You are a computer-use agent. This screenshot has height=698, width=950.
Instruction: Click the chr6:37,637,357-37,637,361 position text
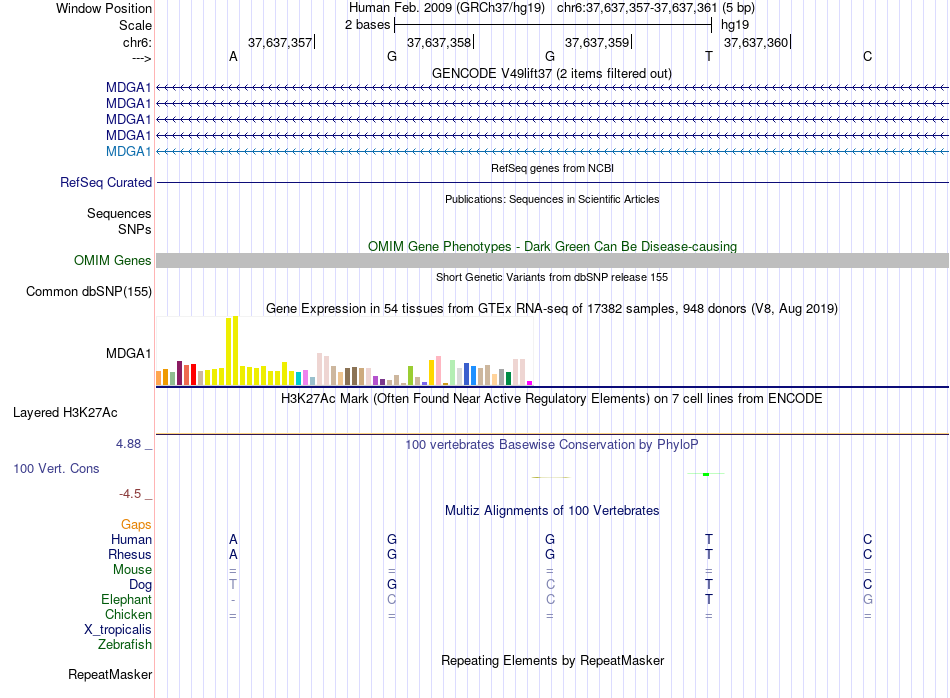point(637,8)
